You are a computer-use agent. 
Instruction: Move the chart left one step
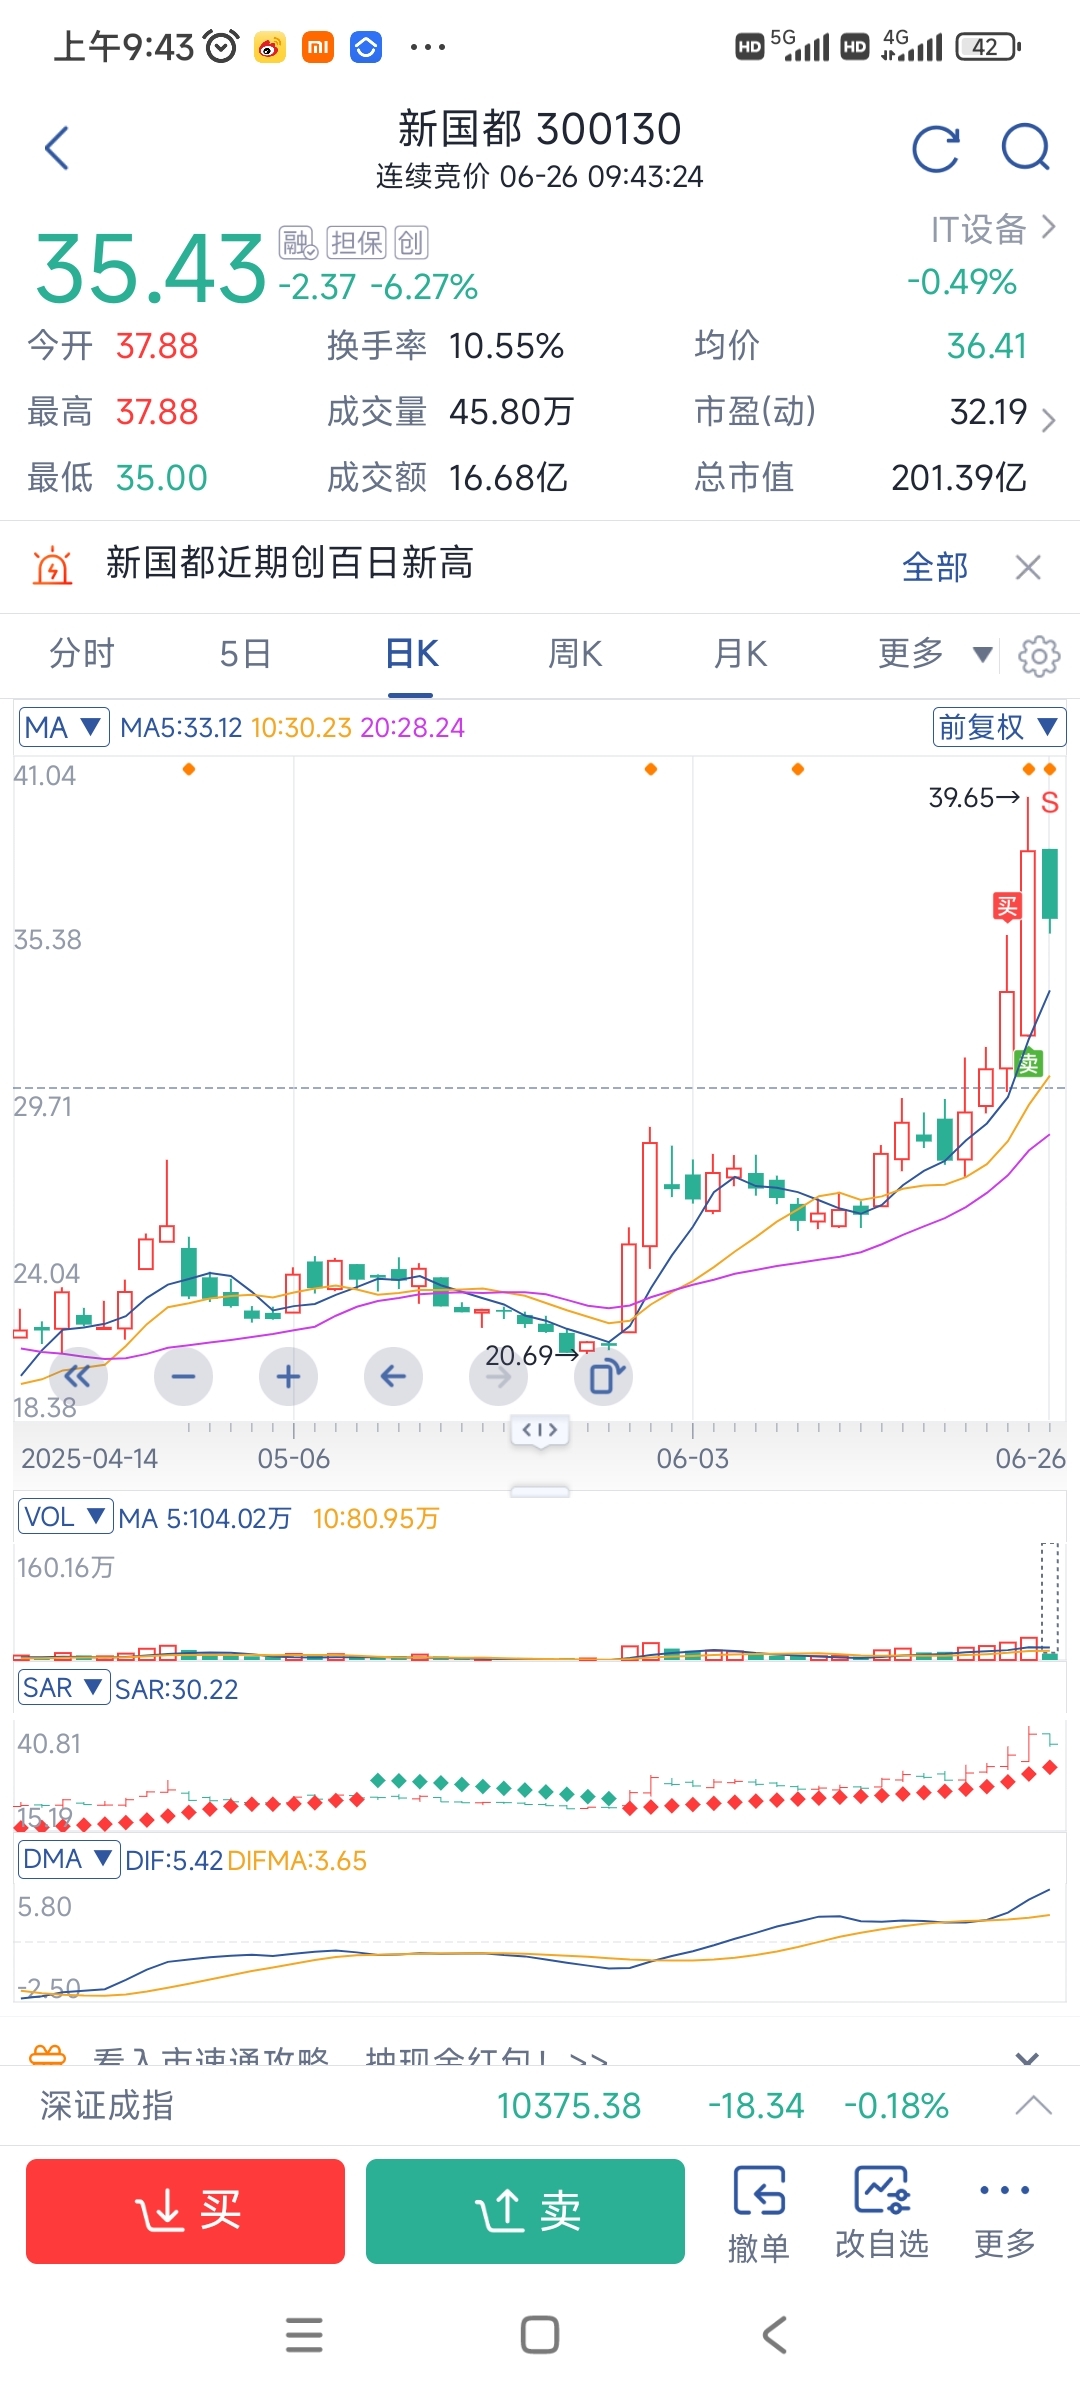393,1377
